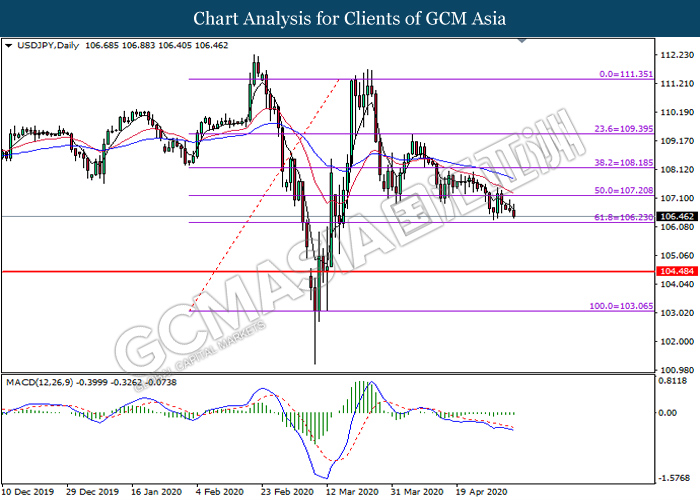The height and width of the screenshot is (500, 700).
Task: Click the OHLC values 106.685 106.883 106.405 106.462
Action: click(156, 46)
